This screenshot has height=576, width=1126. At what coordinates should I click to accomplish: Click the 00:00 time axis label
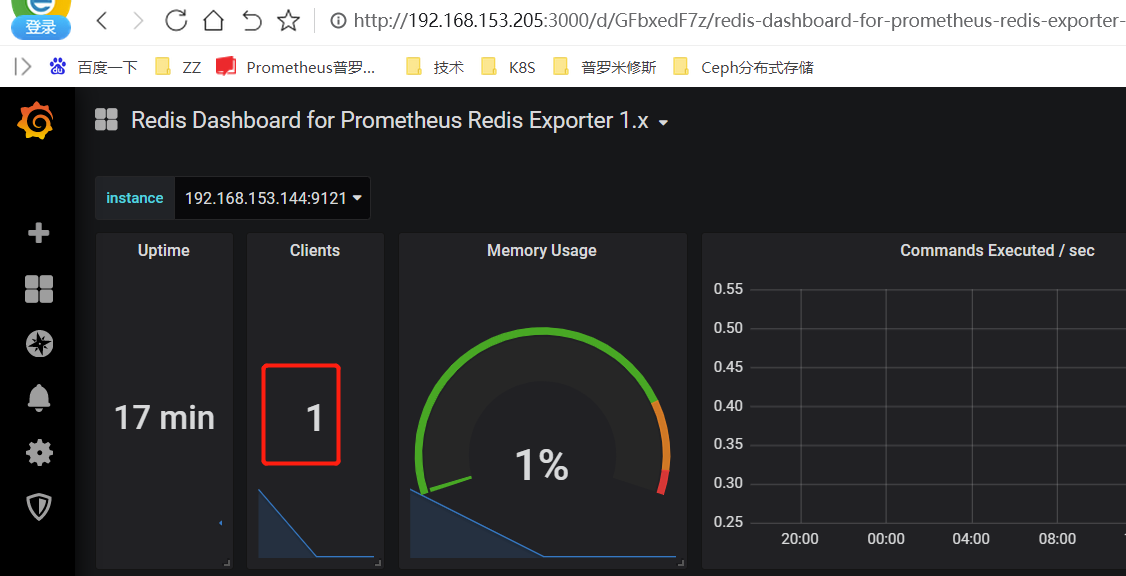885,539
